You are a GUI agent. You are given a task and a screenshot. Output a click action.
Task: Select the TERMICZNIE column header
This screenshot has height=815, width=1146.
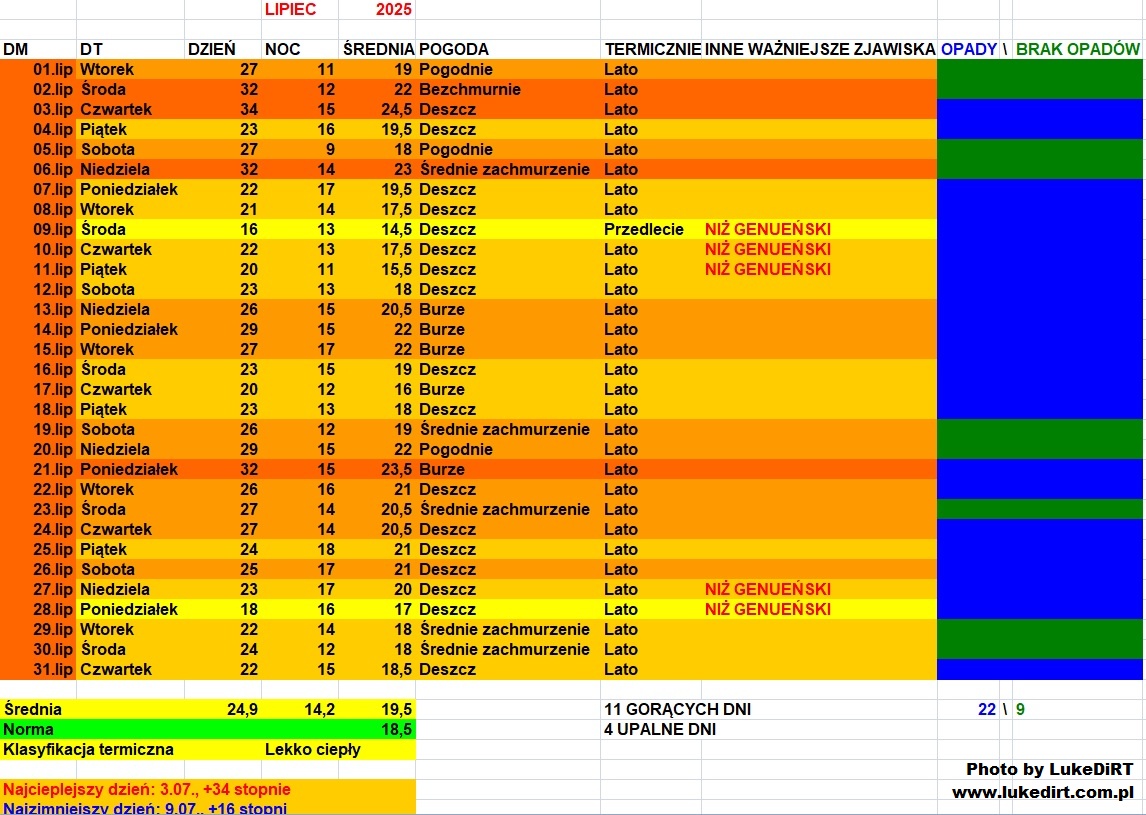point(652,49)
